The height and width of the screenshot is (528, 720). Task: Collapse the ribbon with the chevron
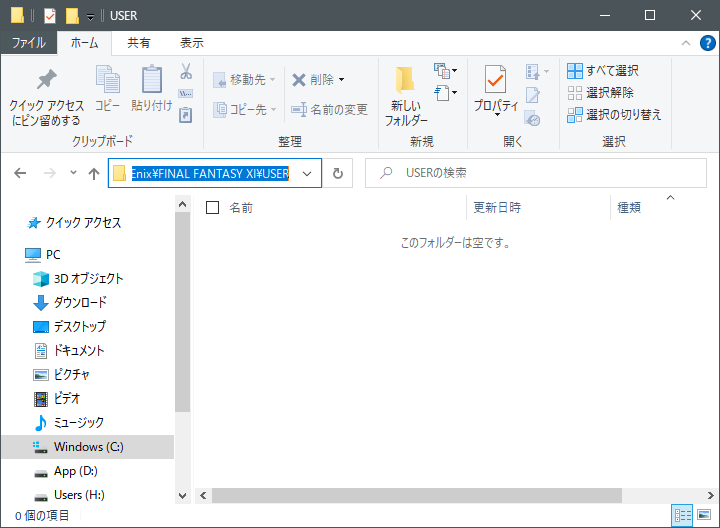tap(686, 43)
